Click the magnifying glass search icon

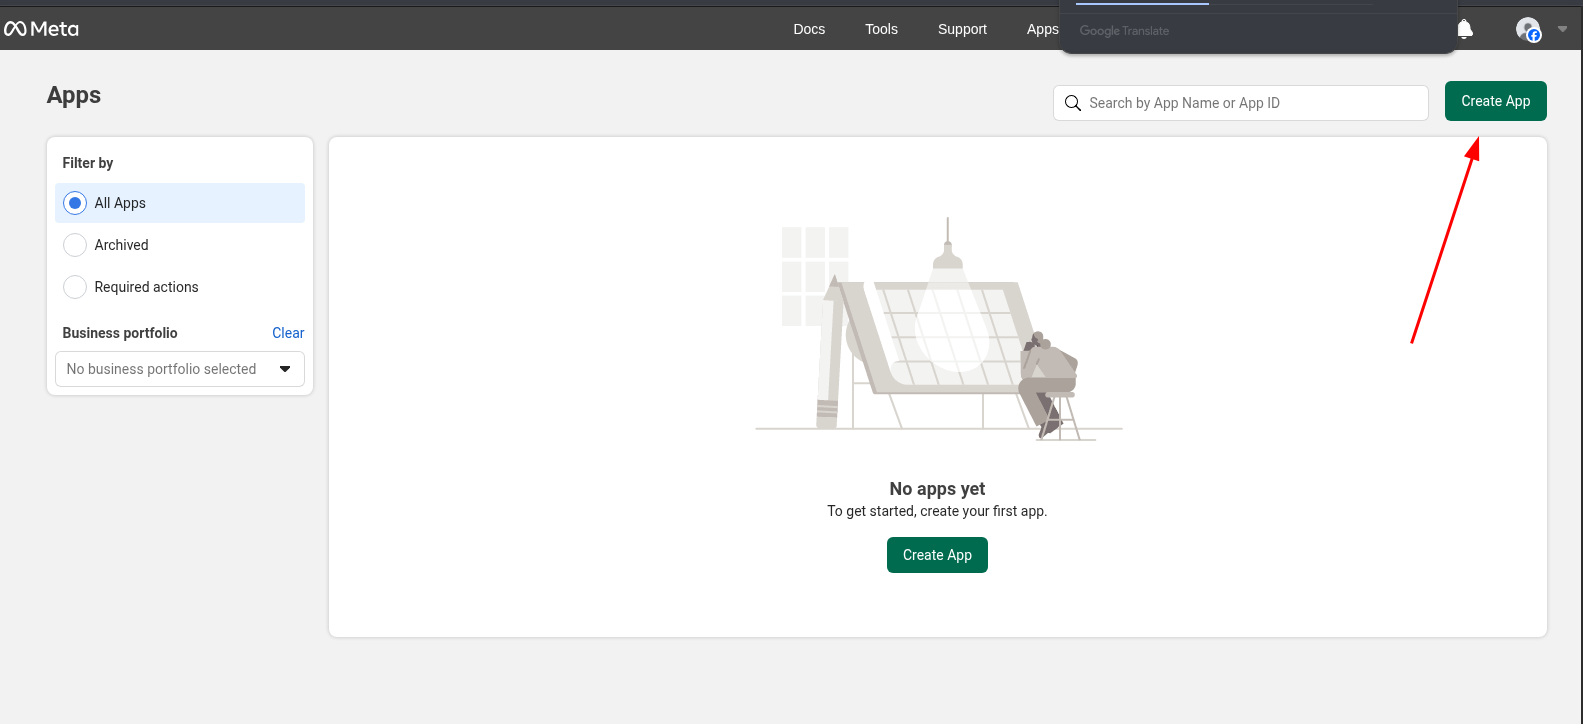click(x=1073, y=103)
